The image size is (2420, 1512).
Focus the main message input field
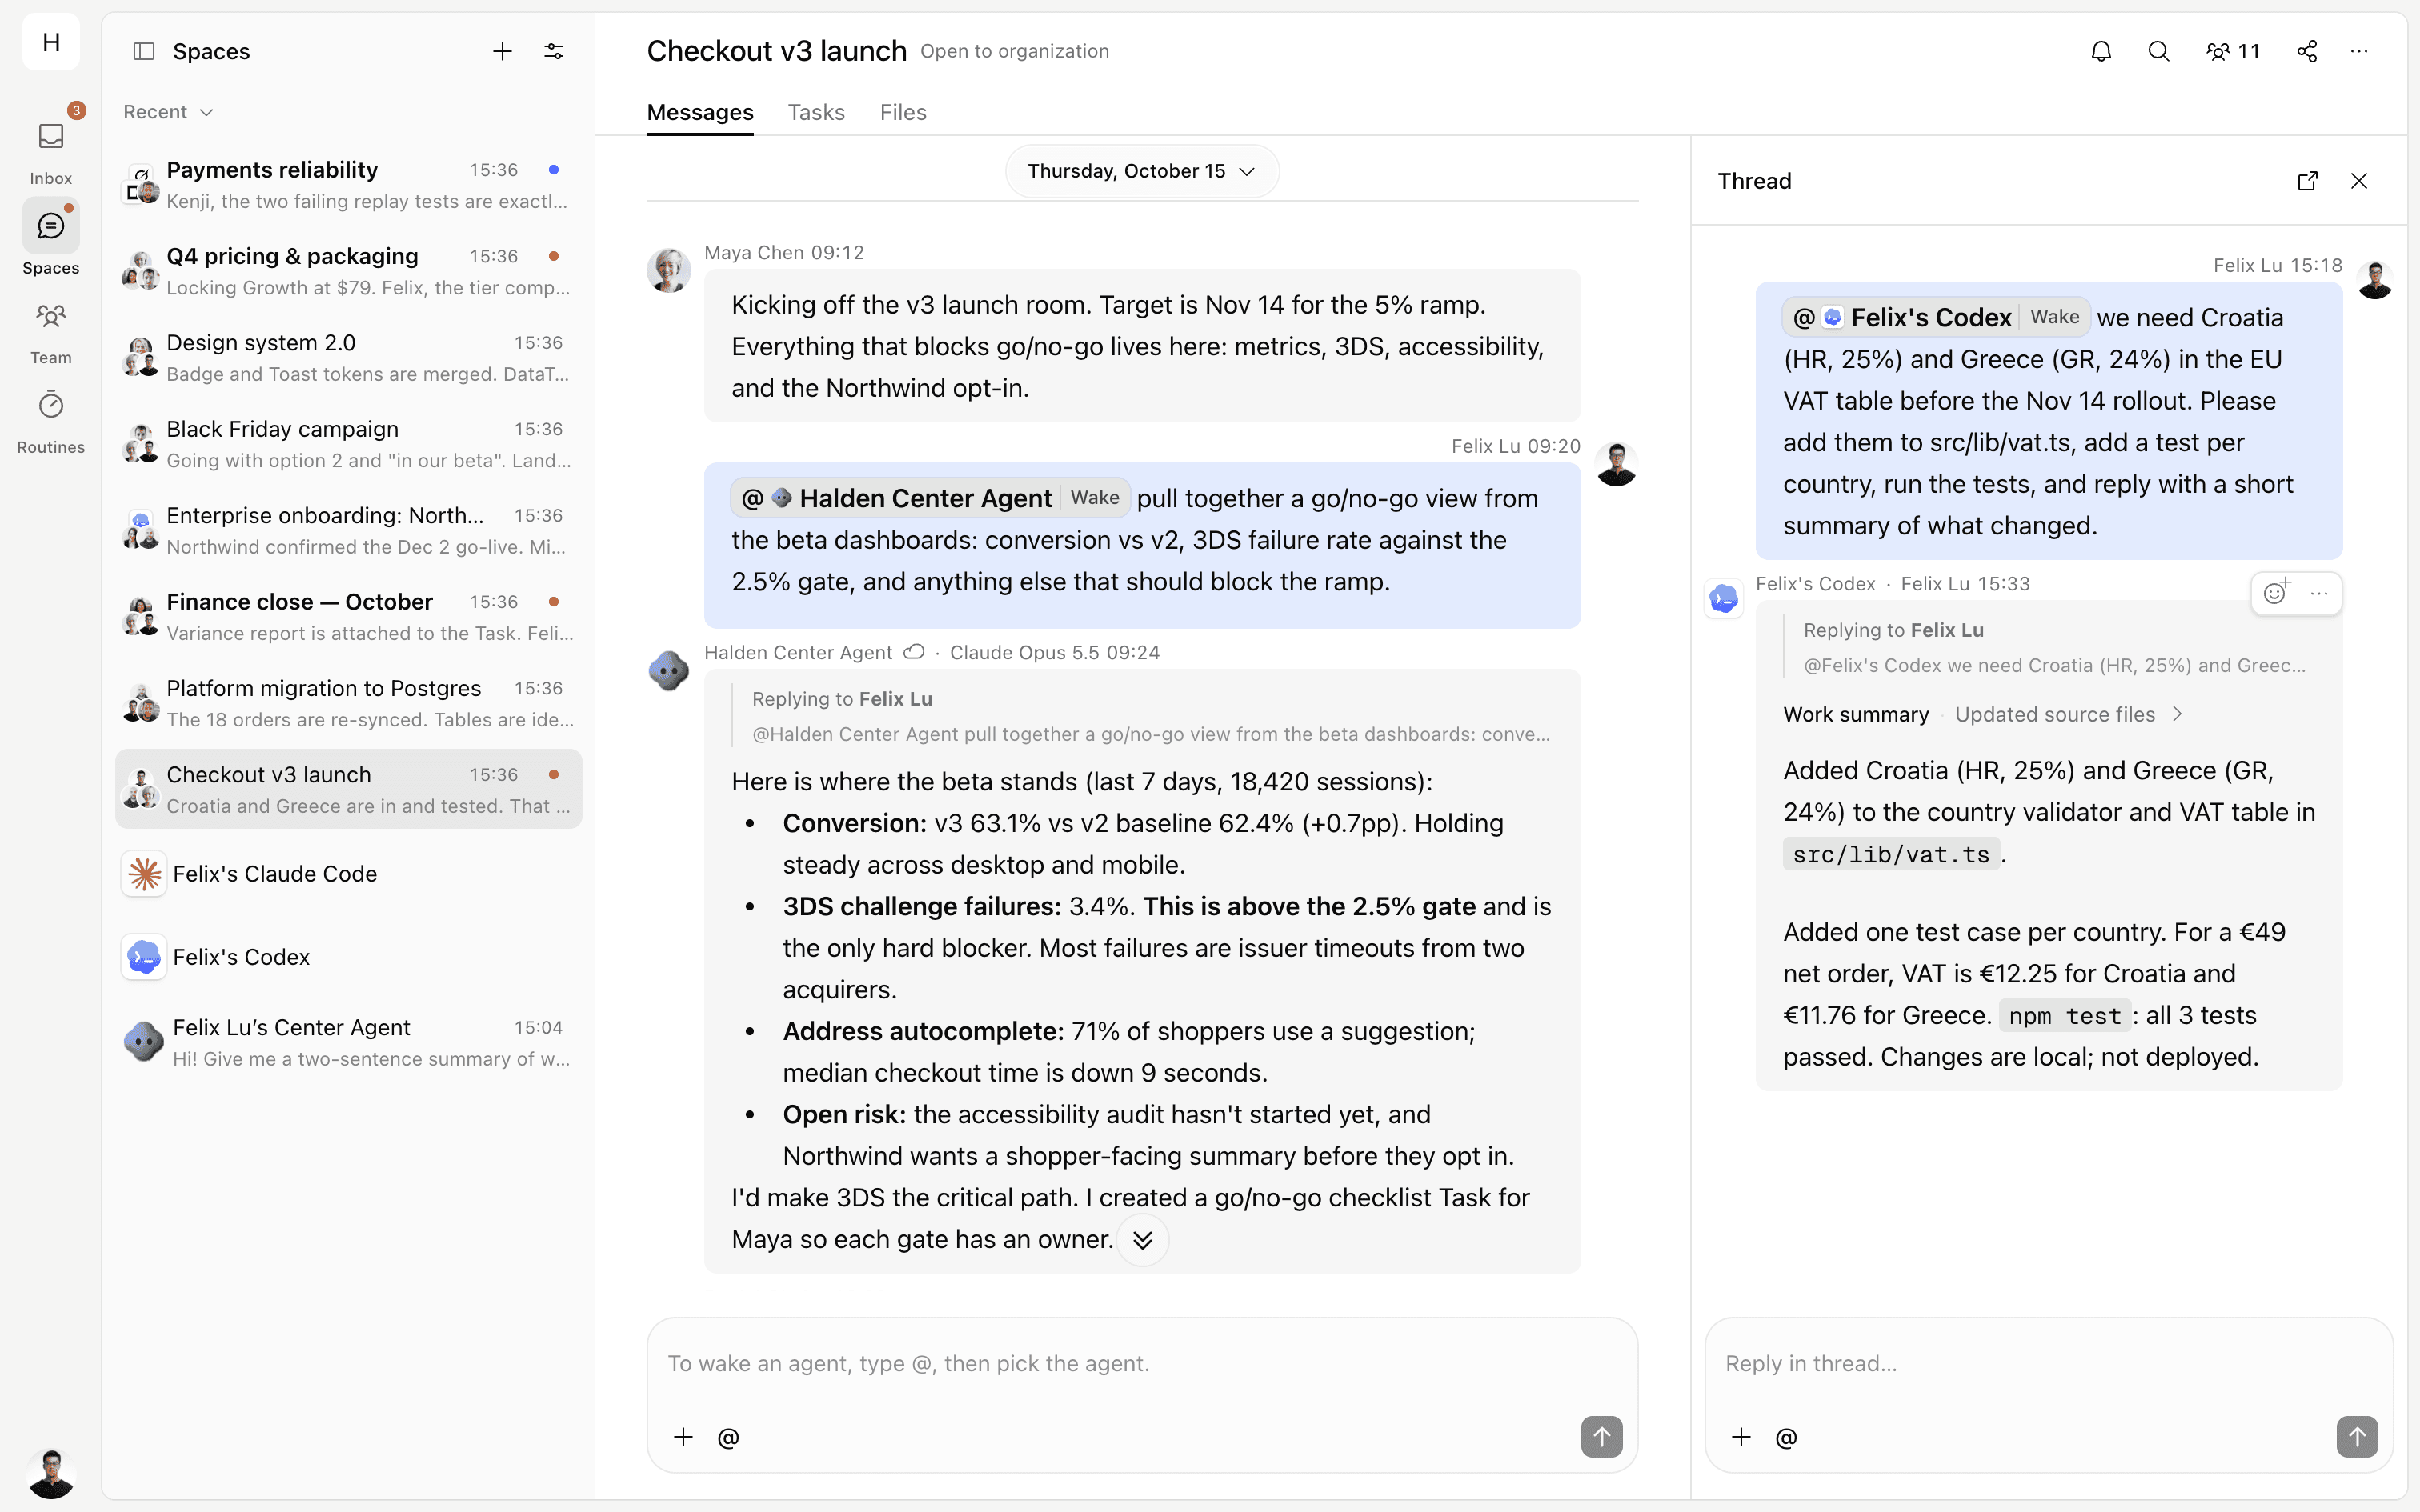(x=1142, y=1364)
